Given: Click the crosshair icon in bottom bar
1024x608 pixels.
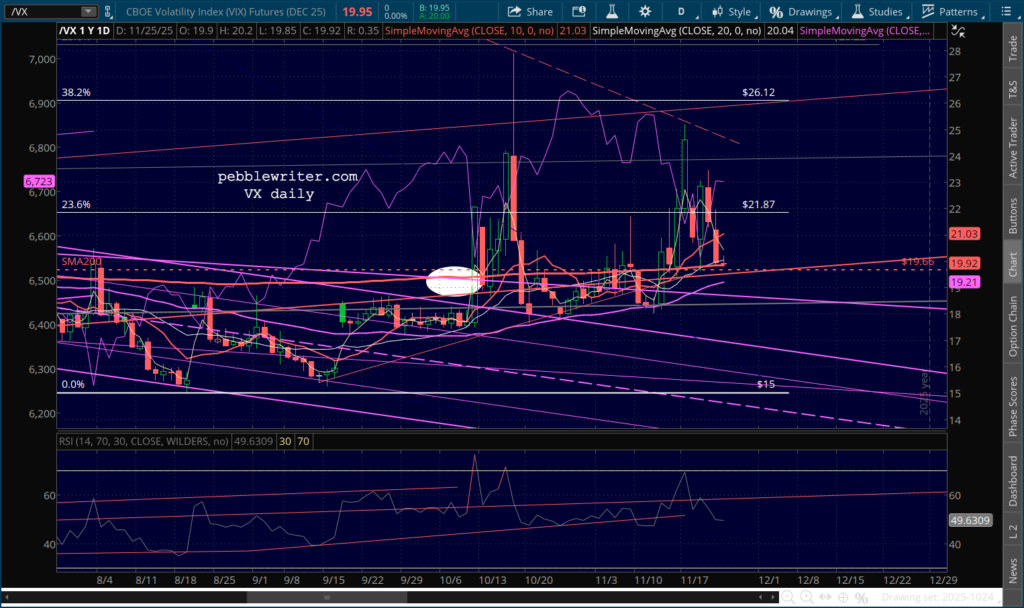Looking at the screenshot, I should [843, 597].
